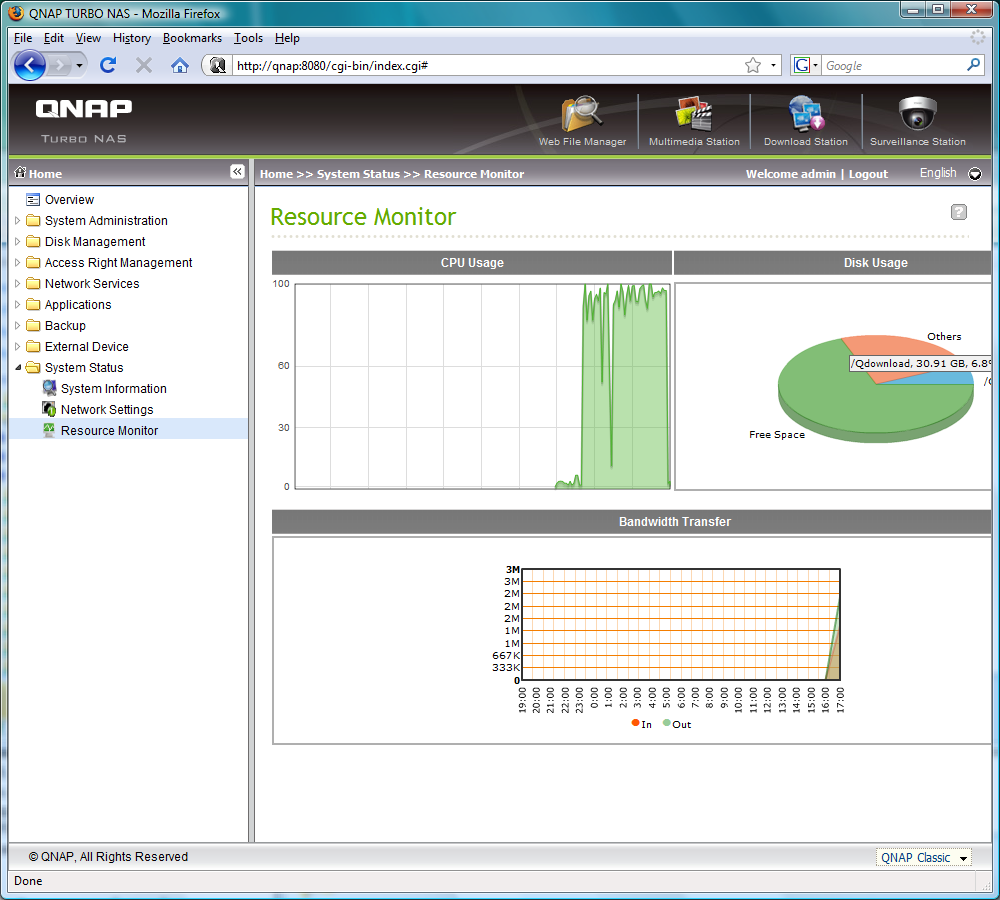Screen dimensions: 1000x900
Task: Click Home in the breadcrumb
Action: point(276,173)
